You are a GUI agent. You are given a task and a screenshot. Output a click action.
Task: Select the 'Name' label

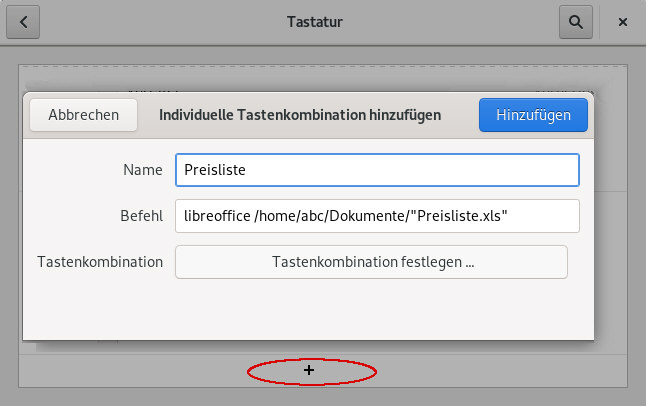[142, 170]
